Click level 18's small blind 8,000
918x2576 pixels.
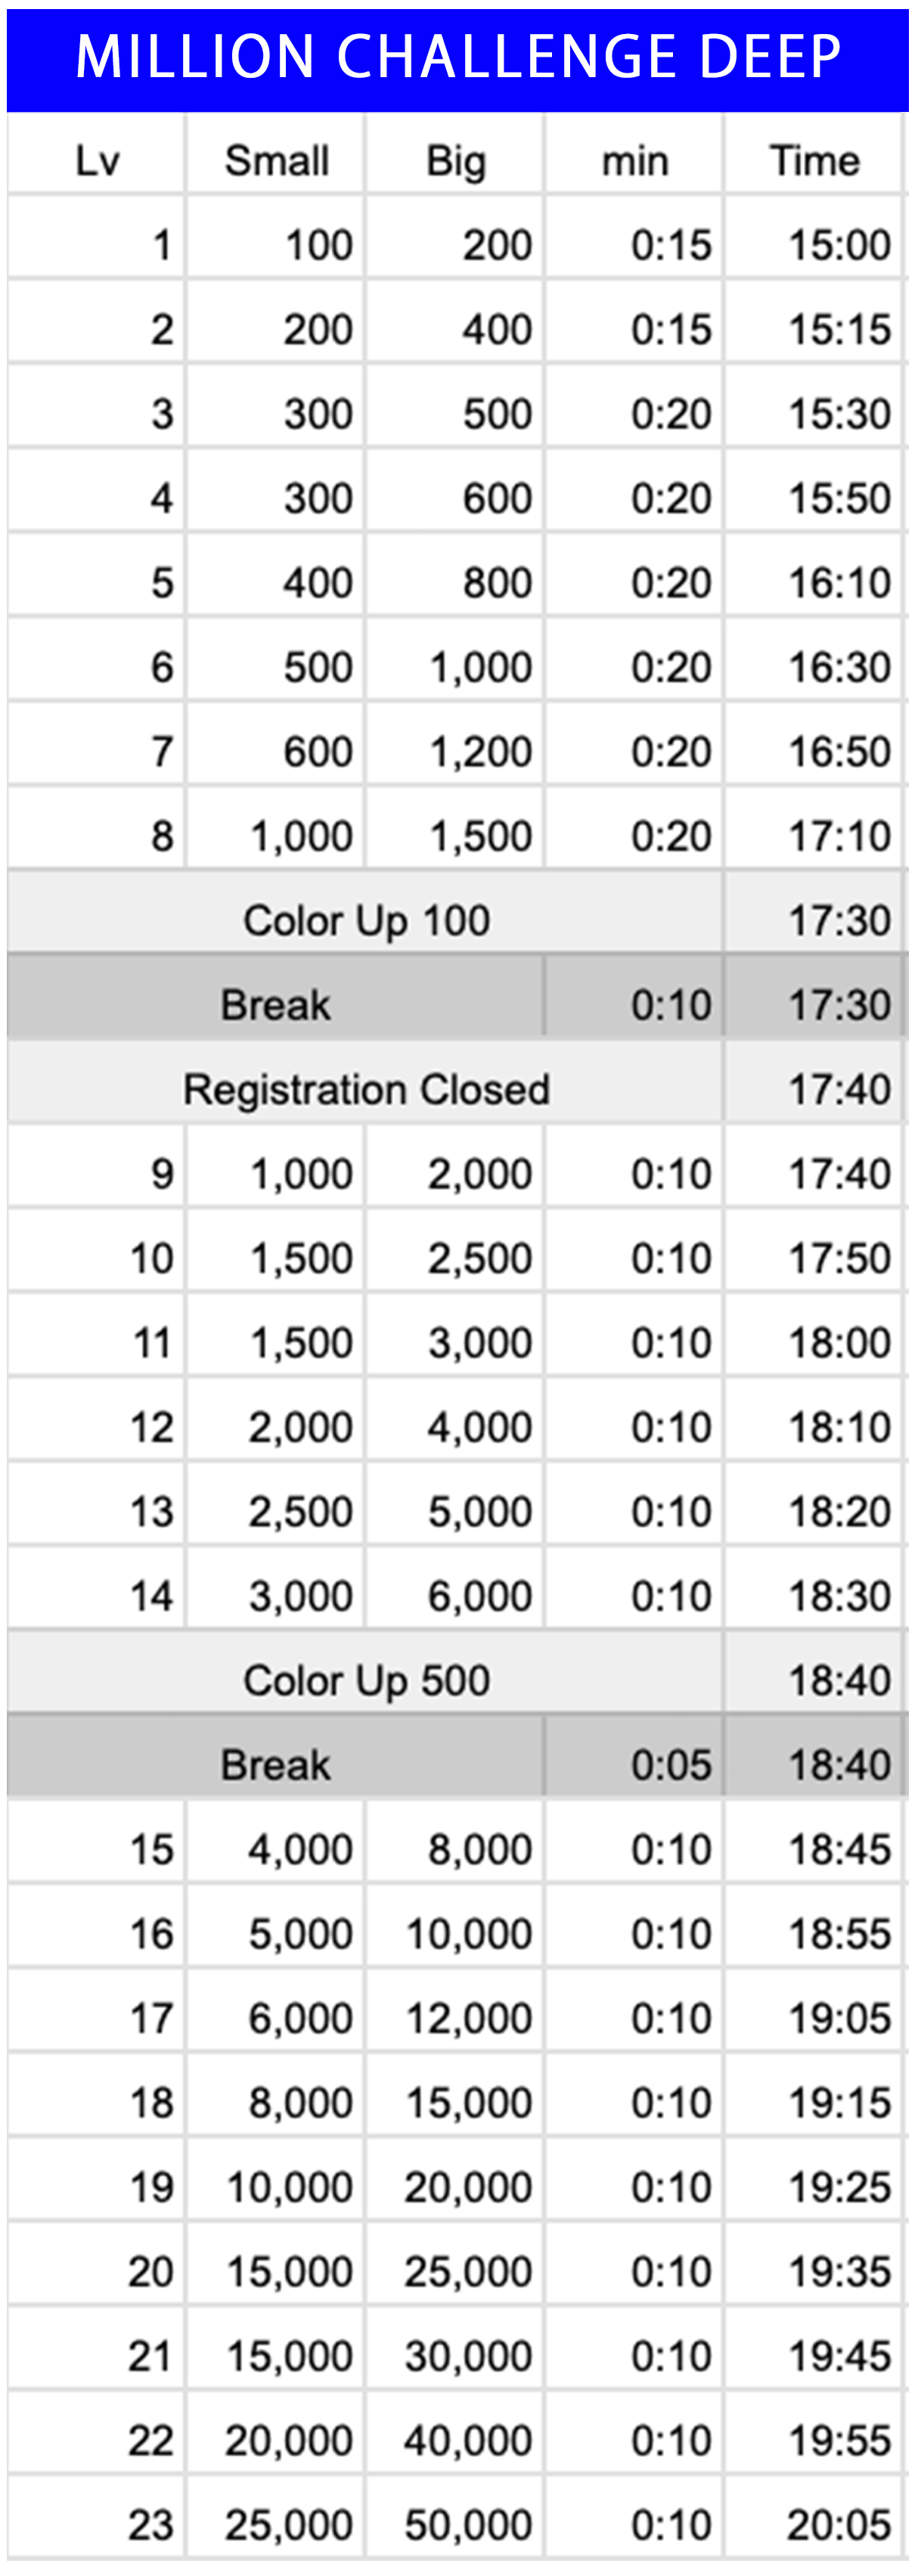pos(301,2103)
